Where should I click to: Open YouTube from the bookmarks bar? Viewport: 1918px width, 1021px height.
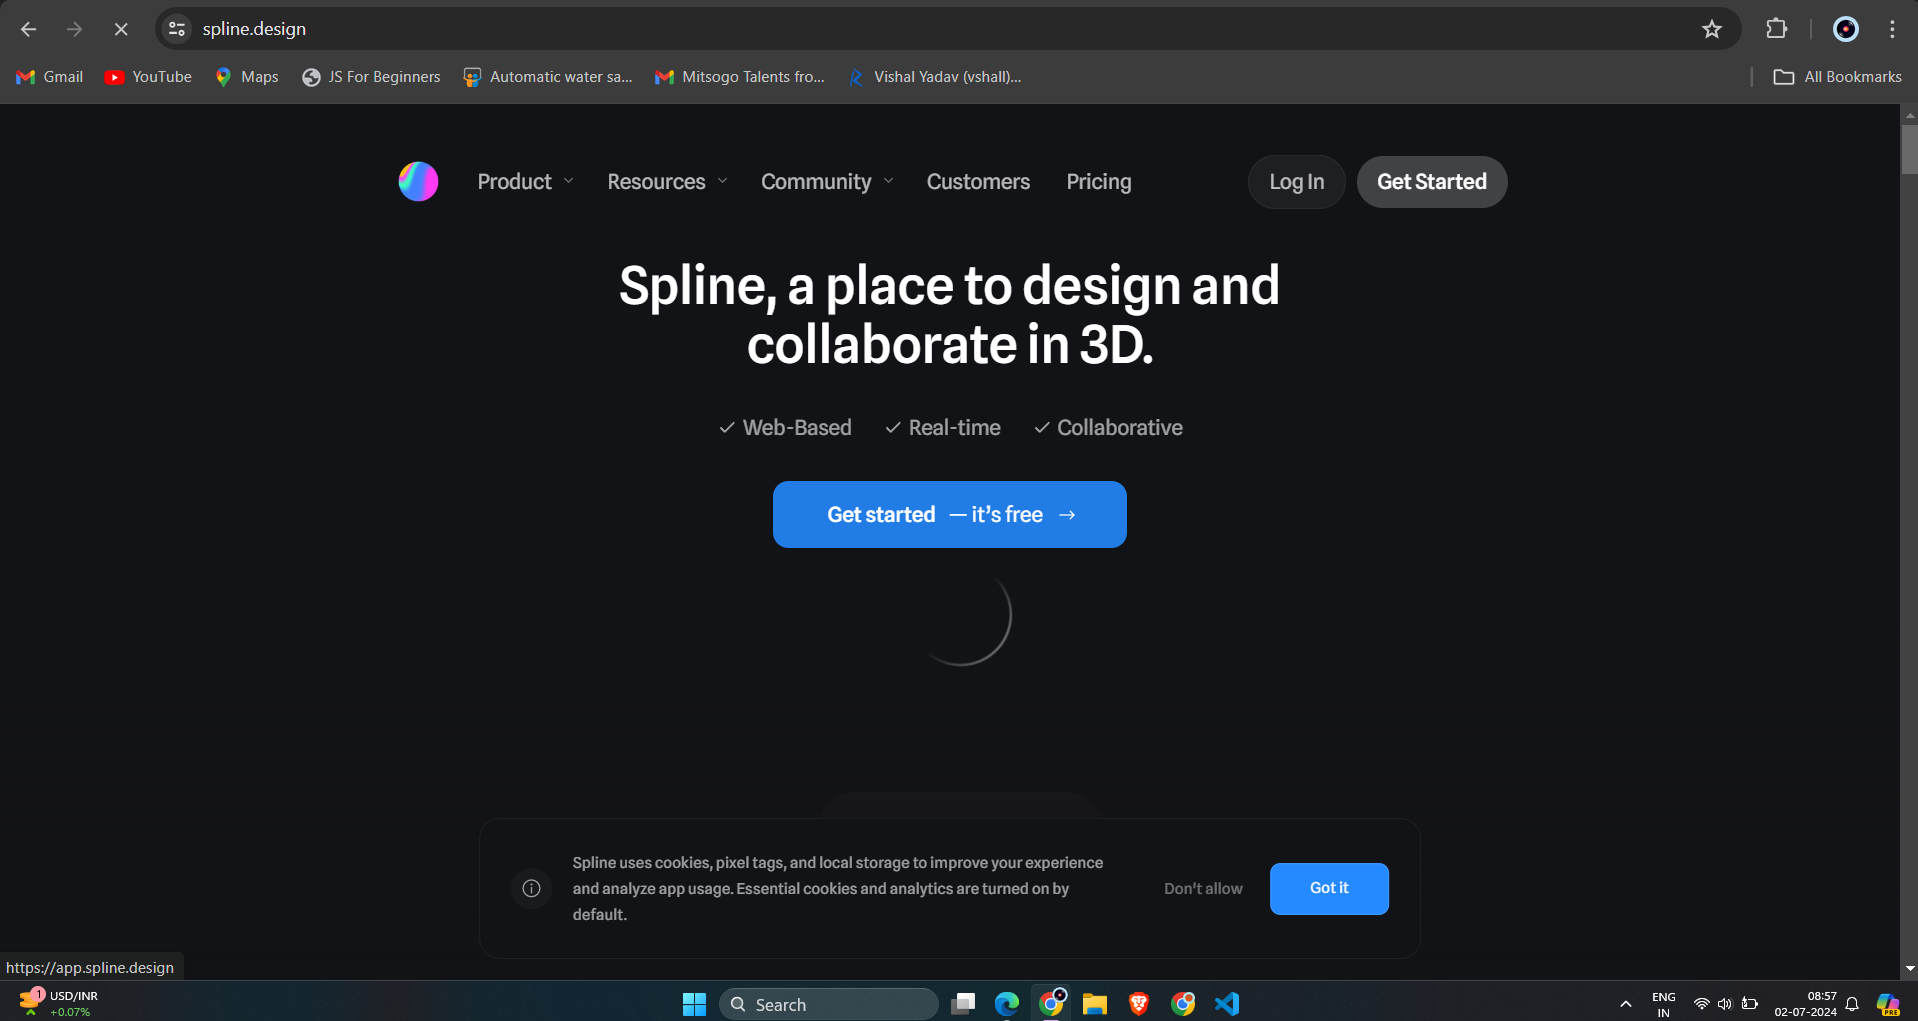pyautogui.click(x=147, y=77)
